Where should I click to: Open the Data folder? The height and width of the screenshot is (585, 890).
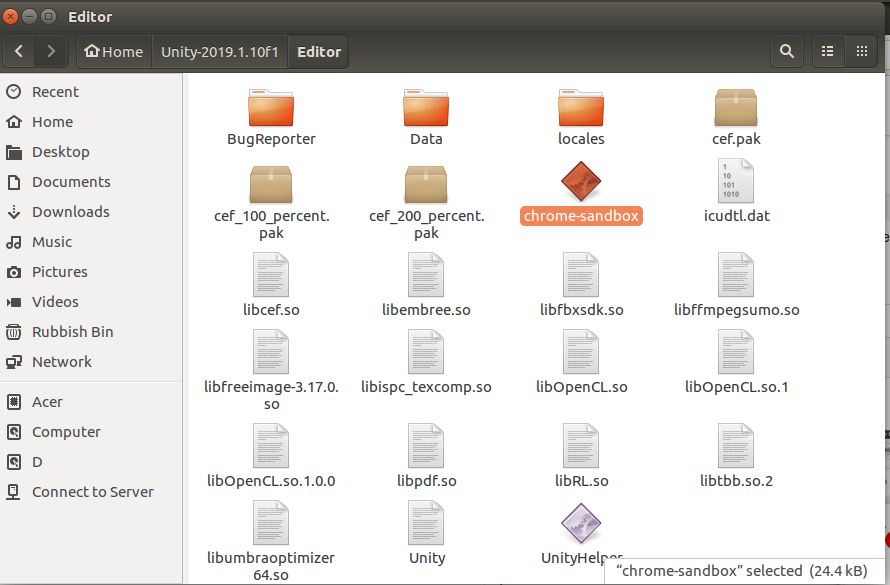426,107
